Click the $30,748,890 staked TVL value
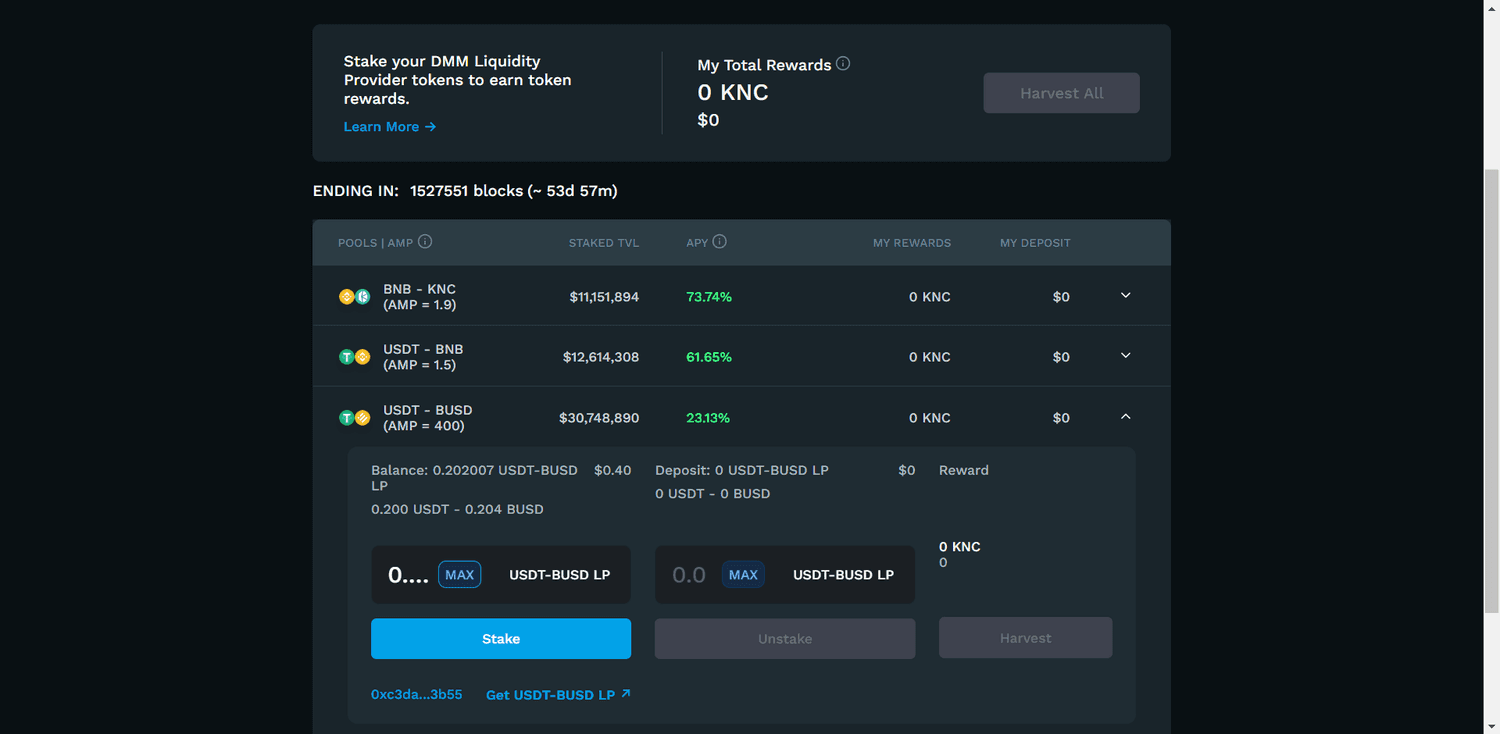1500x734 pixels. click(x=599, y=418)
